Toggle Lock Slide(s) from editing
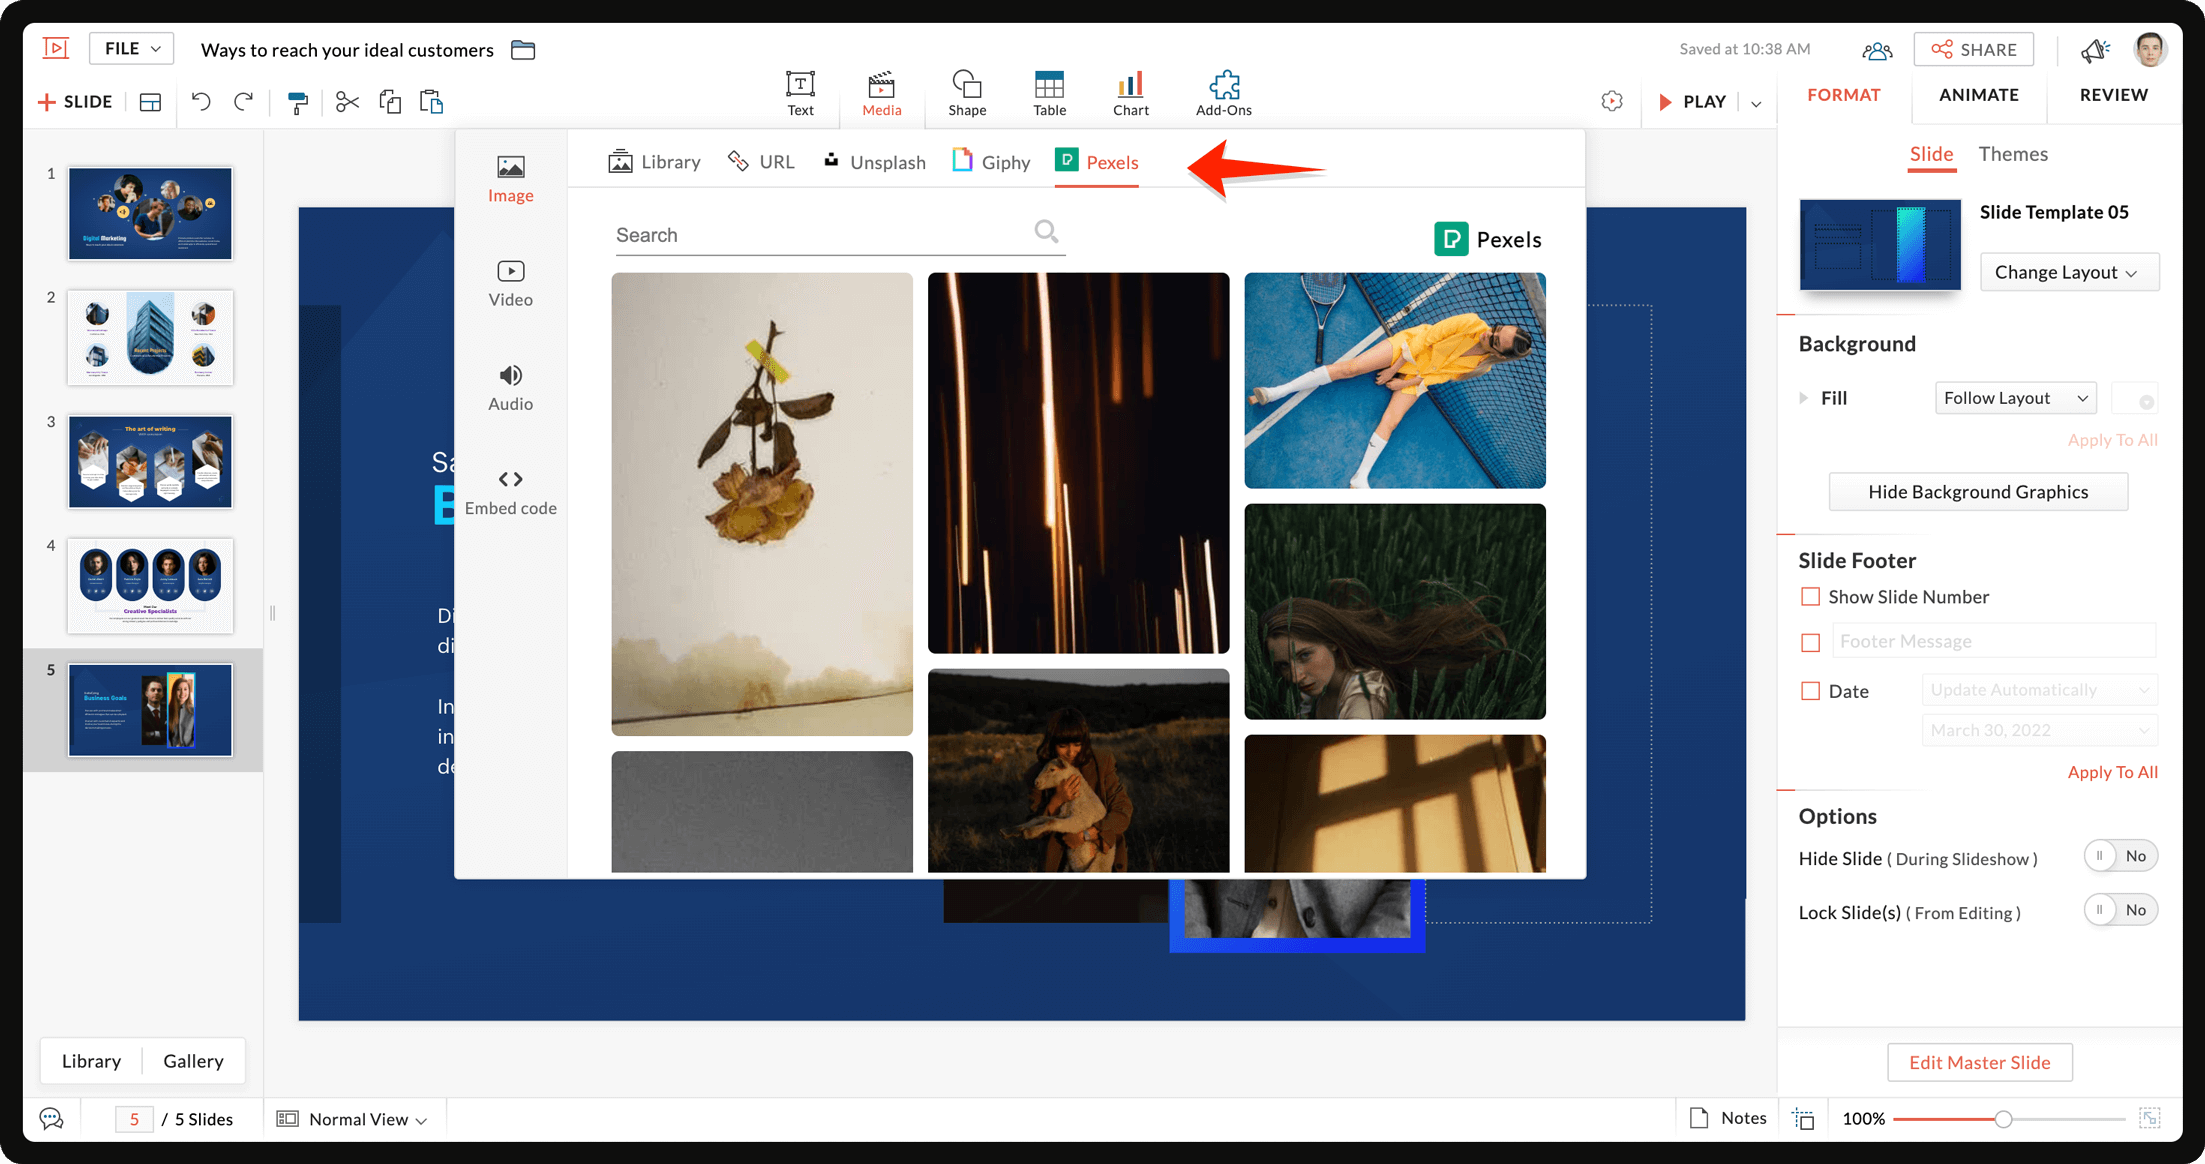 2120,910
